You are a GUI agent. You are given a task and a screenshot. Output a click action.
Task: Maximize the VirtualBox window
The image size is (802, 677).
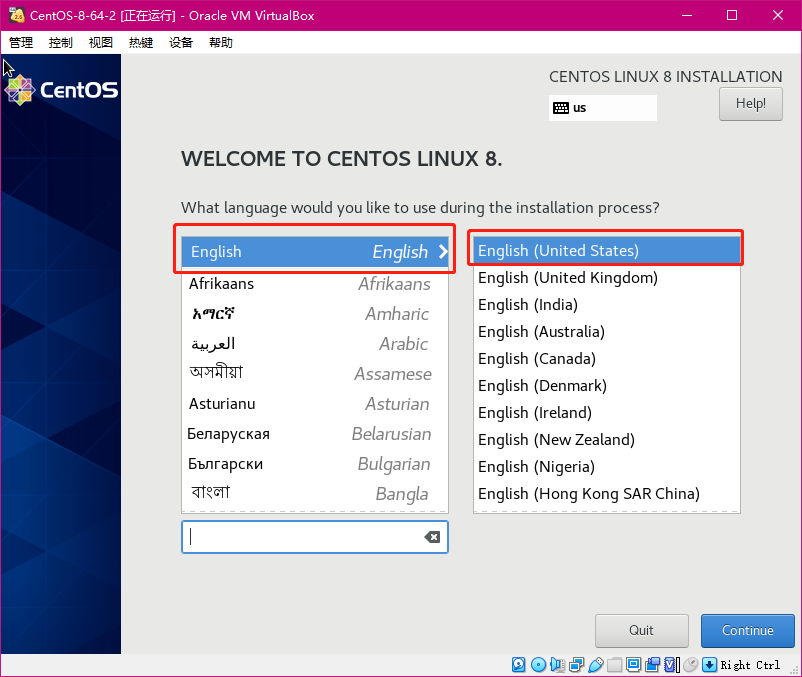tap(732, 15)
